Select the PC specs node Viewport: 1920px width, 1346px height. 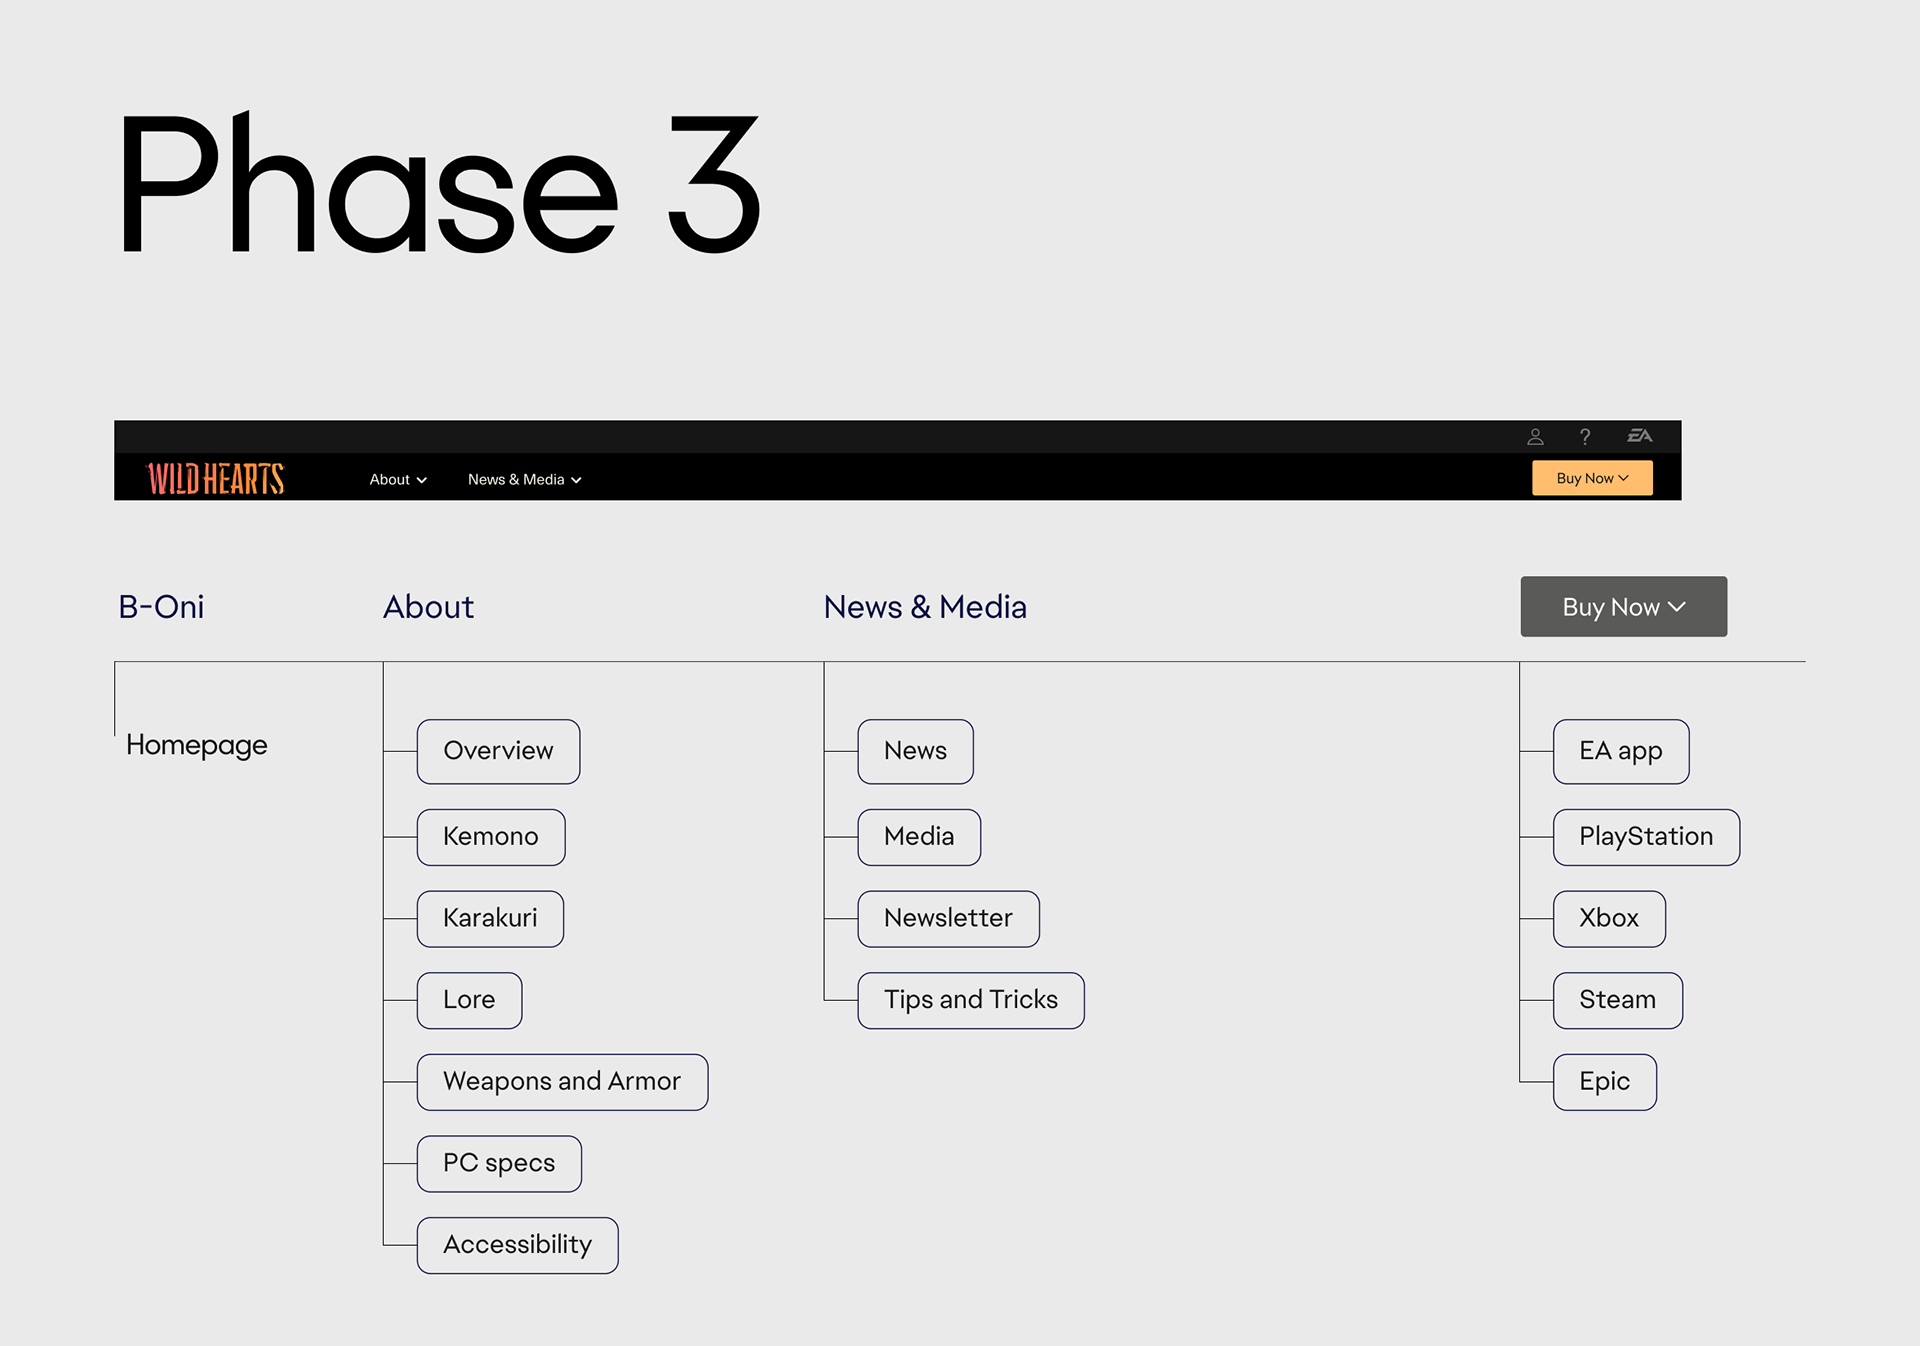tap(499, 1163)
